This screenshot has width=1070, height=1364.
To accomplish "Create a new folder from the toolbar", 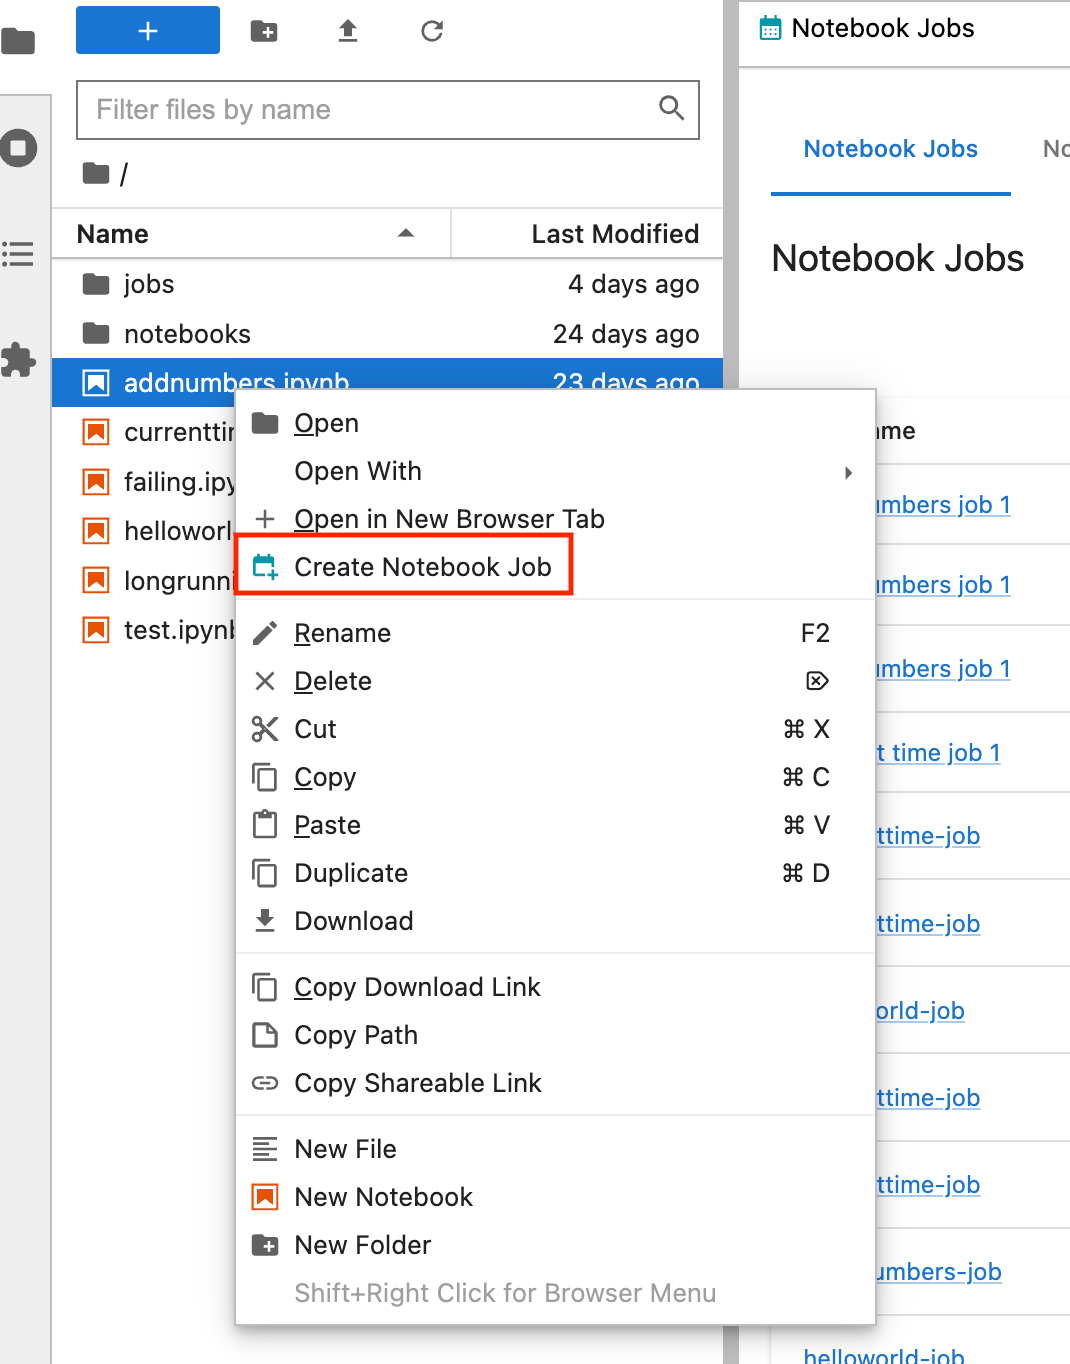I will coord(264,31).
